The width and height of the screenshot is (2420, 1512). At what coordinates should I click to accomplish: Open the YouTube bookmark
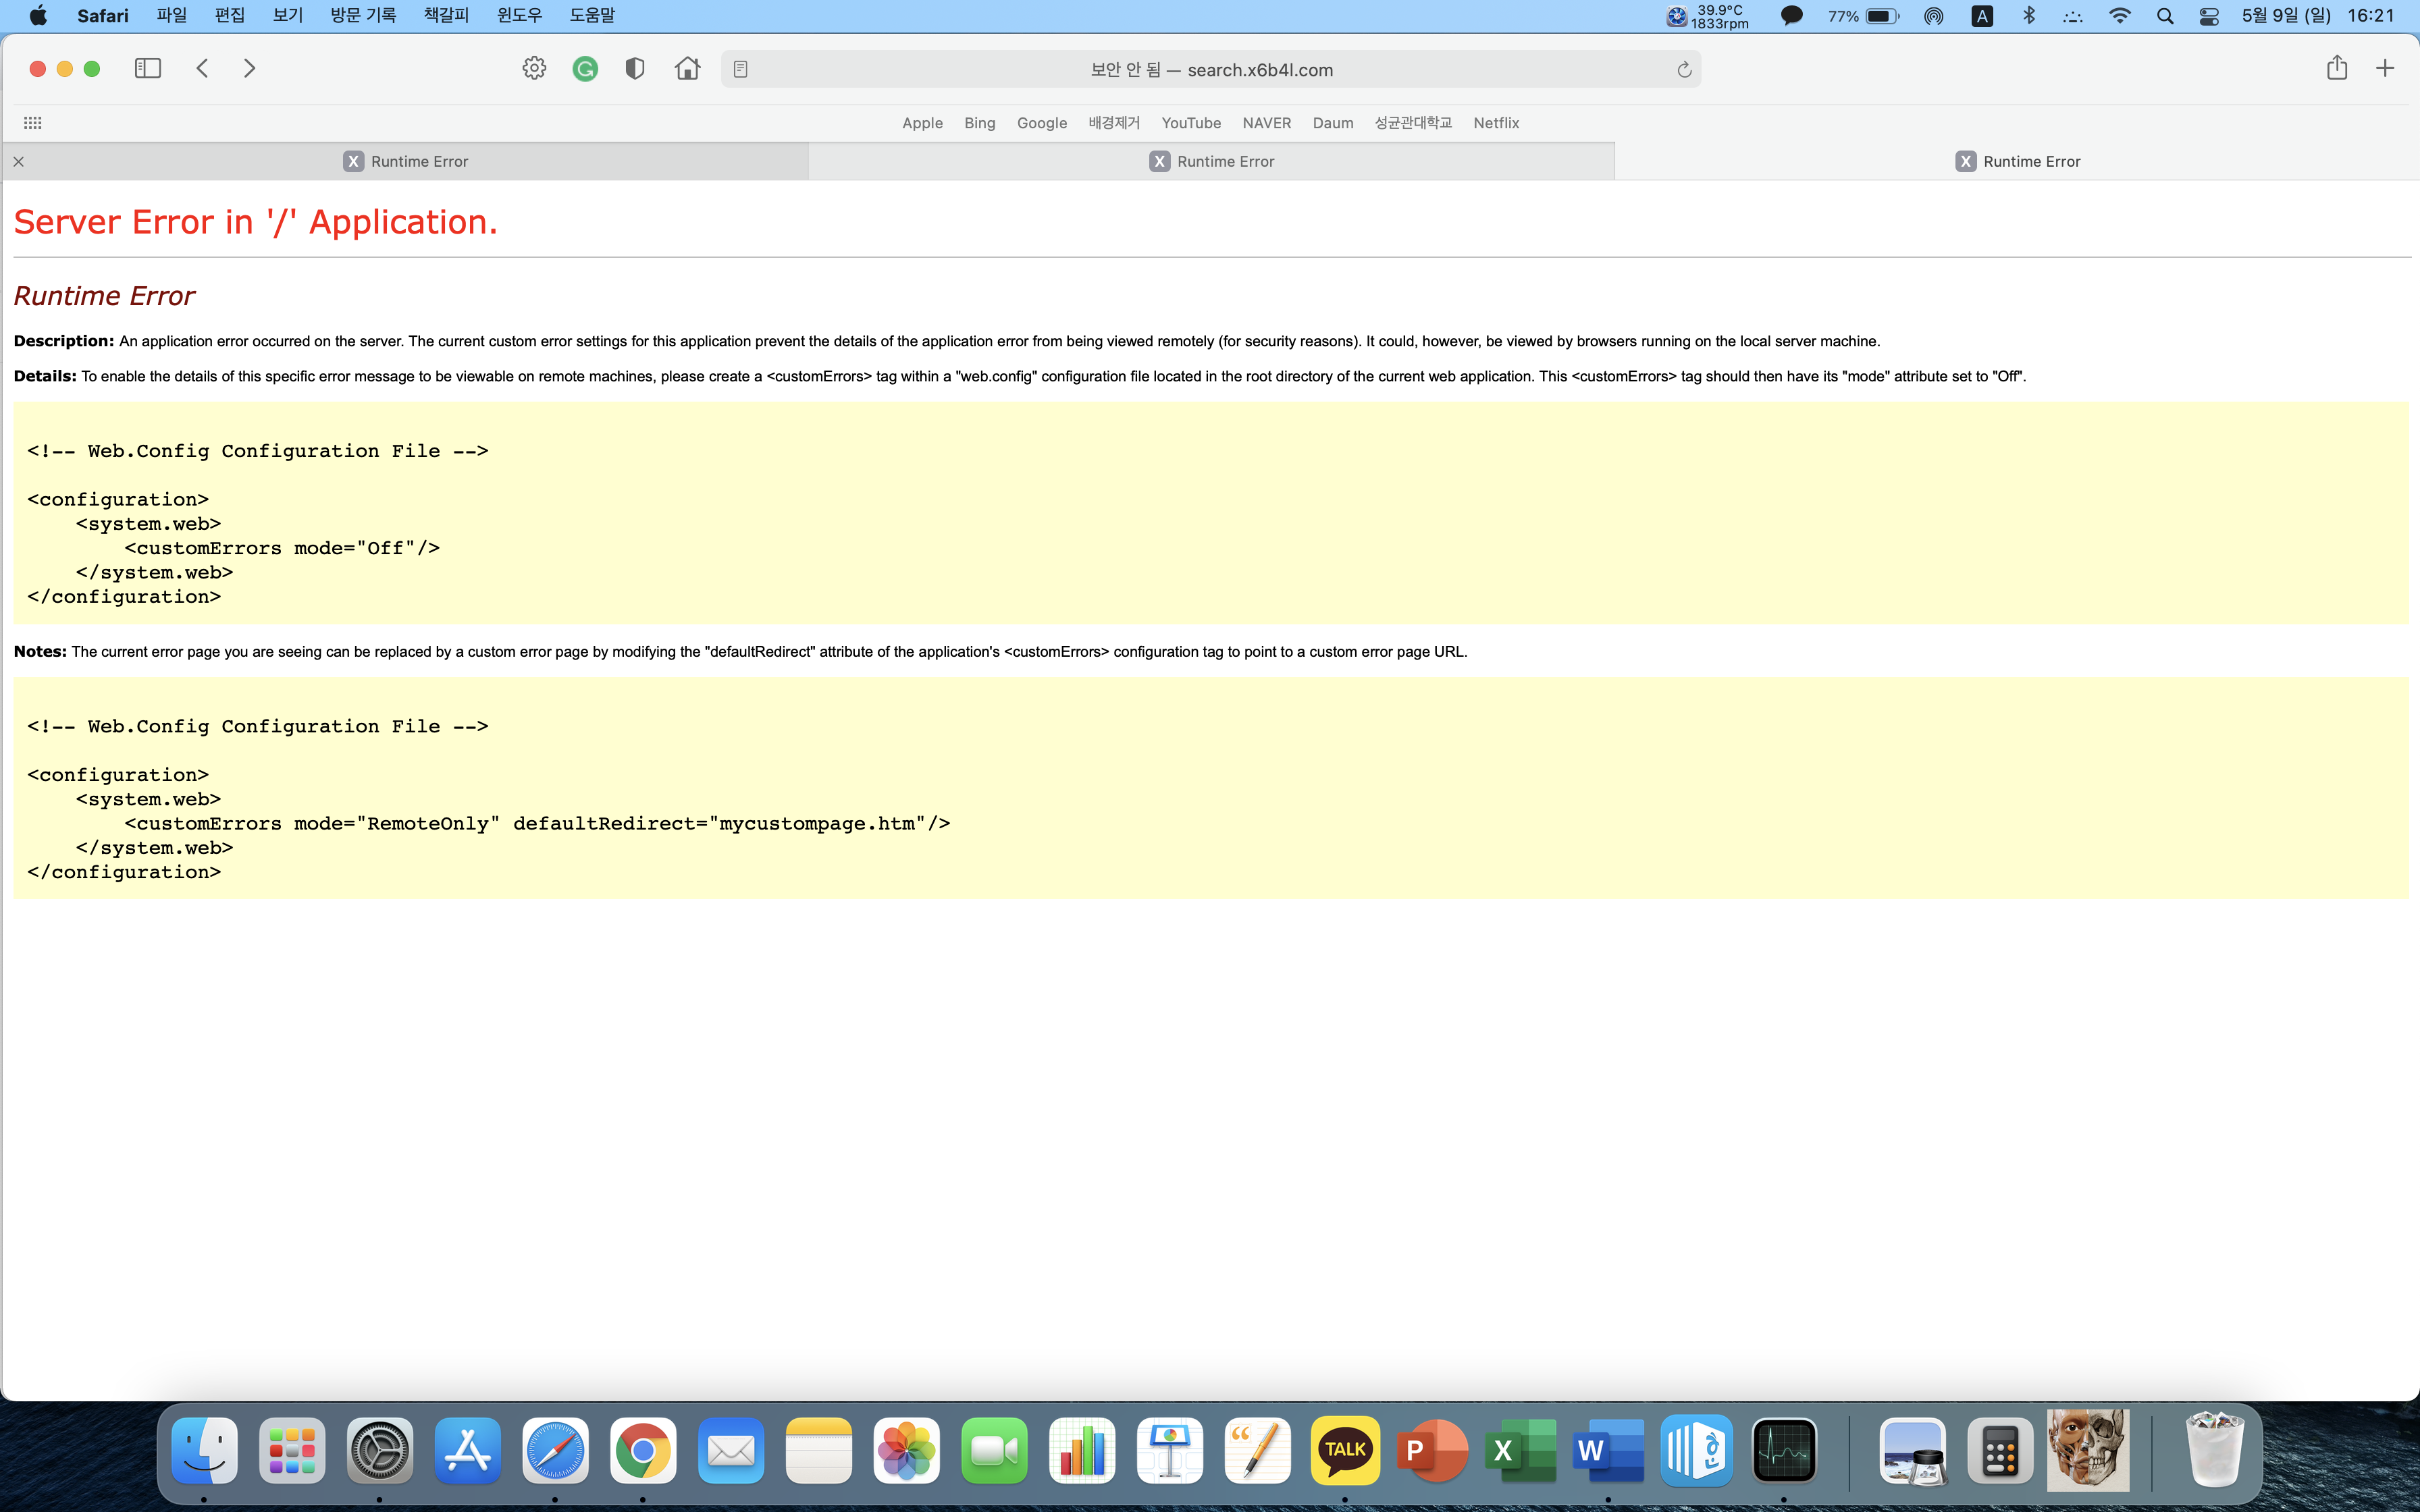click(x=1190, y=123)
